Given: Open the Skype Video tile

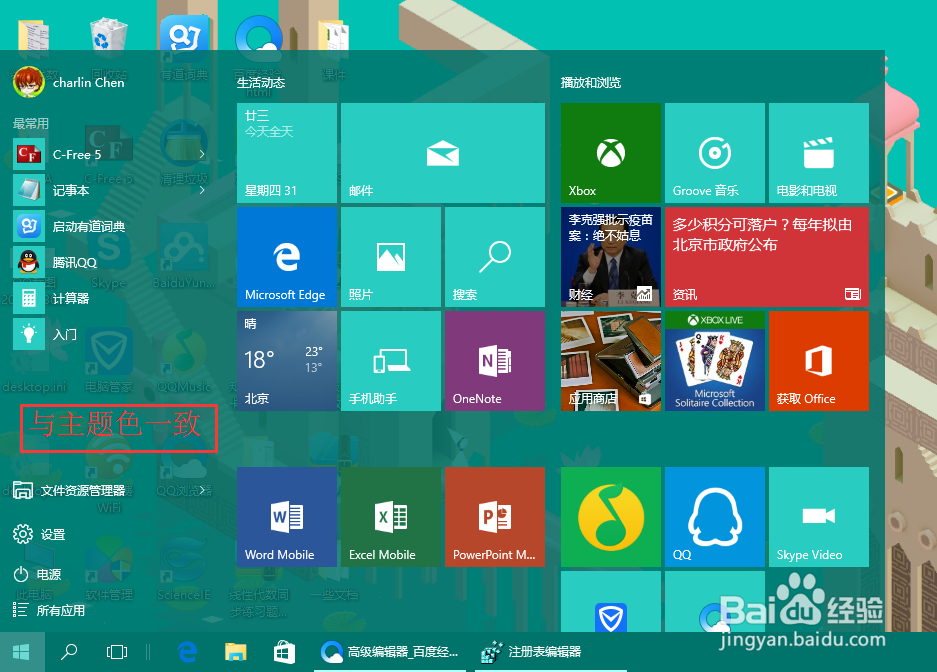Looking at the screenshot, I should point(819,517).
